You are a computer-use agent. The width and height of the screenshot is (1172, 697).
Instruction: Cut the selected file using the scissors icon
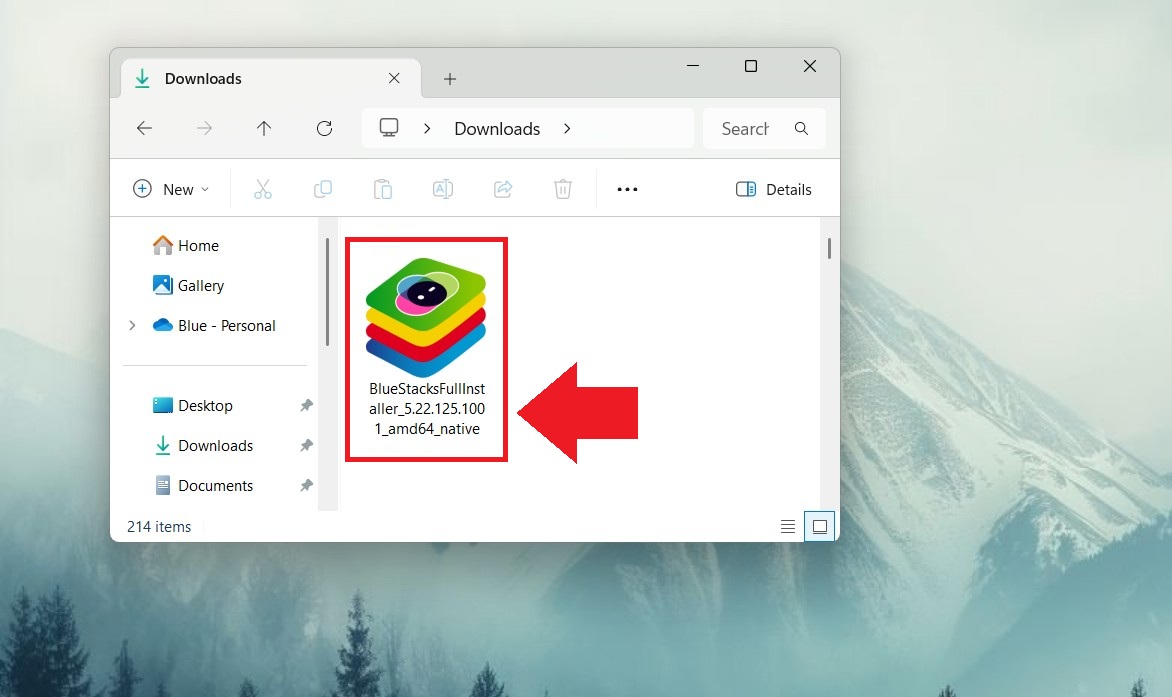point(263,189)
